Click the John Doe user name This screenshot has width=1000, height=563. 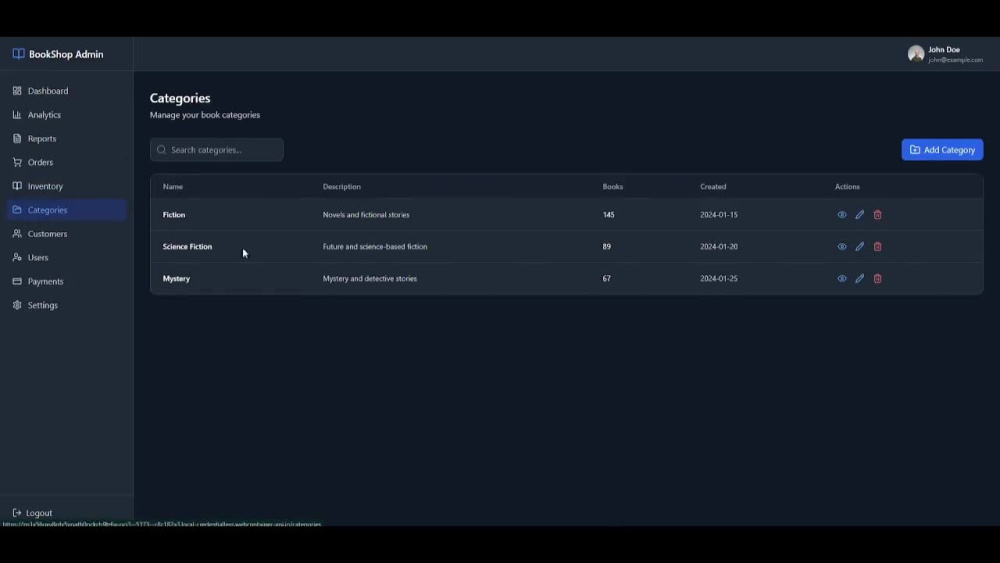click(x=944, y=49)
